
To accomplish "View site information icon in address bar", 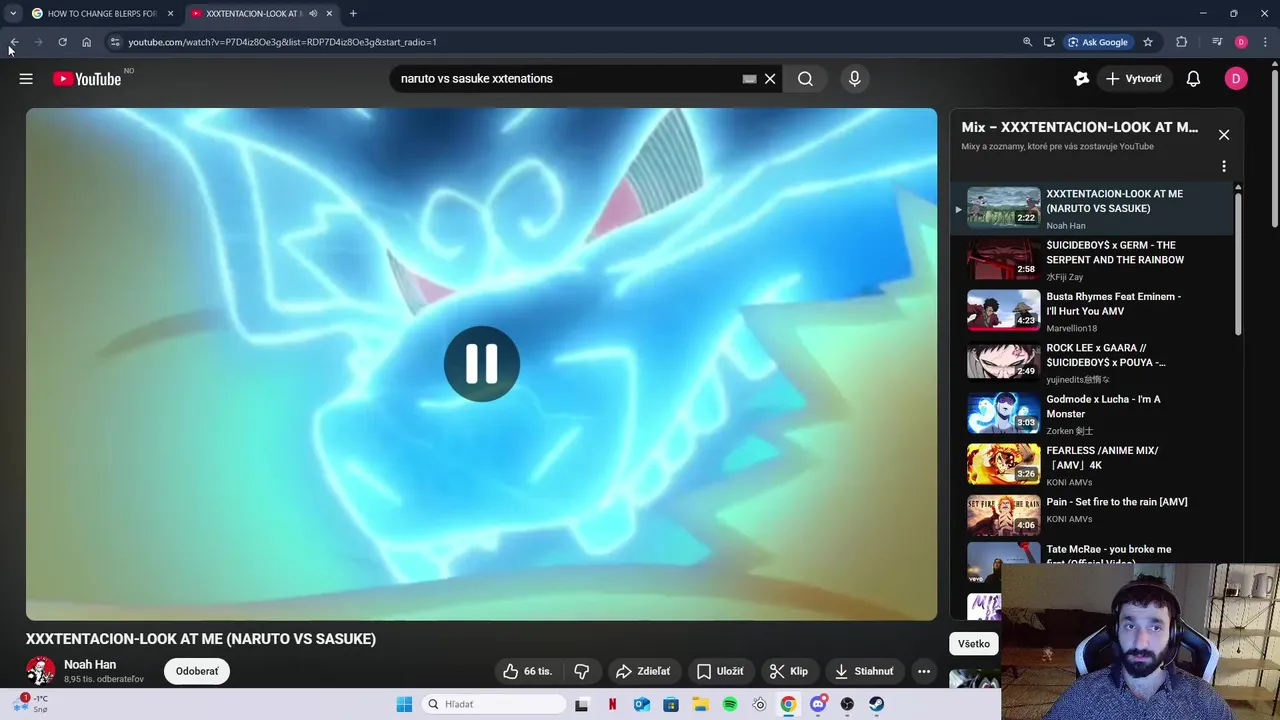I will [115, 42].
